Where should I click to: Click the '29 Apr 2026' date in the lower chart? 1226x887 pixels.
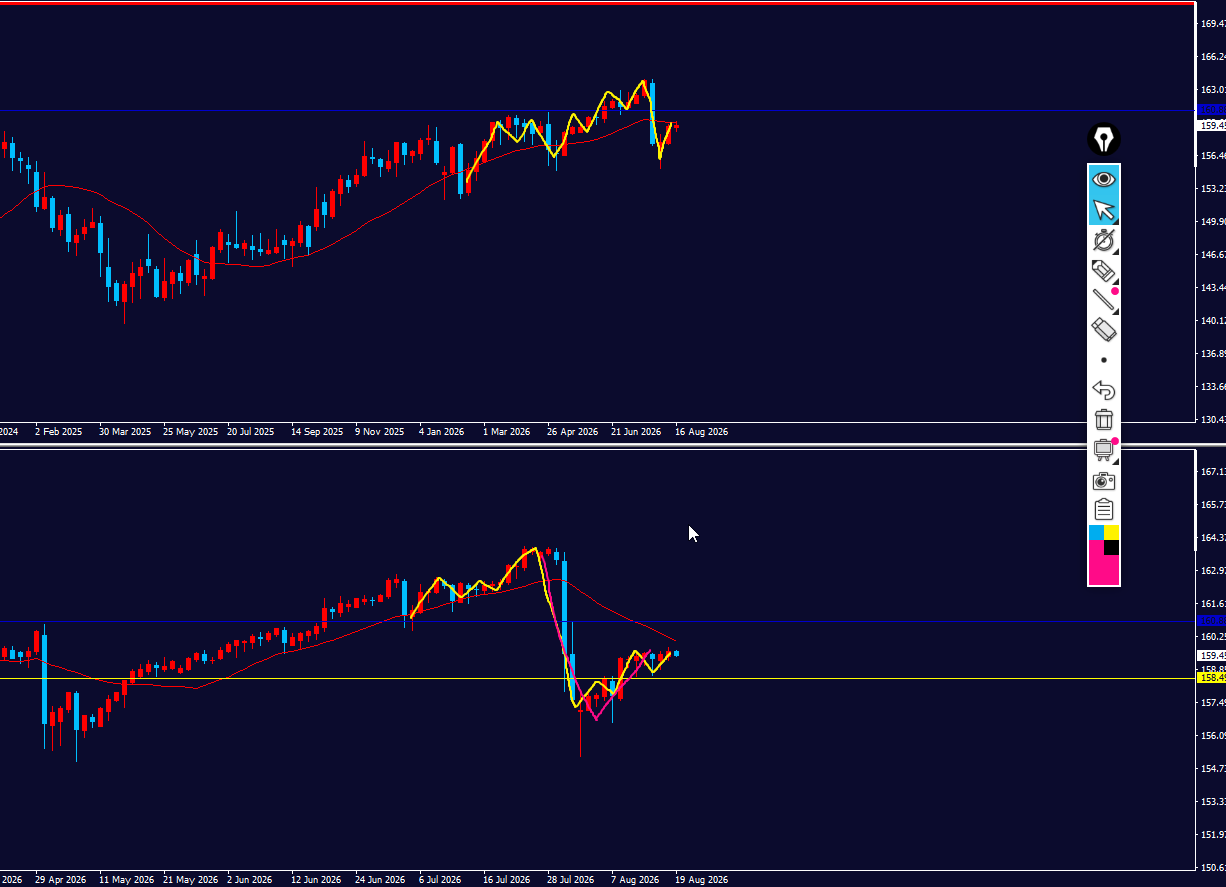coord(61,880)
